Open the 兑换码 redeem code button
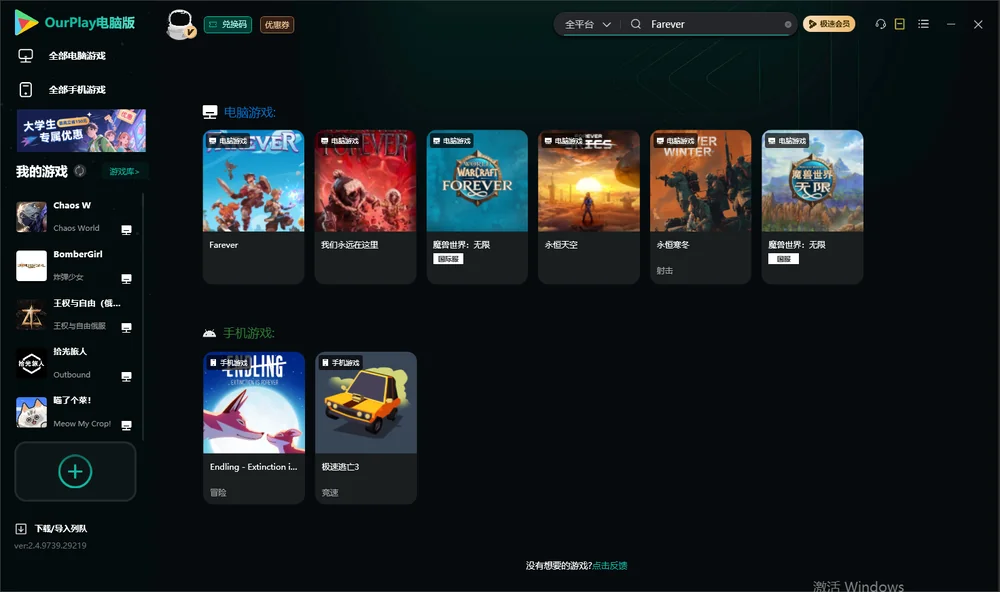 pos(228,24)
